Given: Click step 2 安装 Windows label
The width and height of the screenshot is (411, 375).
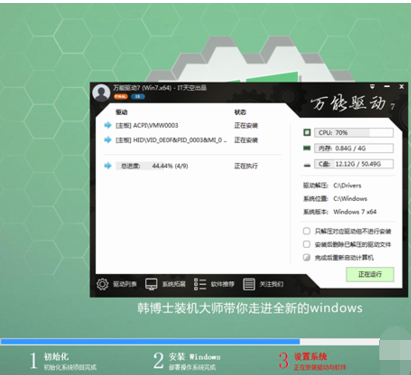Looking at the screenshot, I should point(195,357).
